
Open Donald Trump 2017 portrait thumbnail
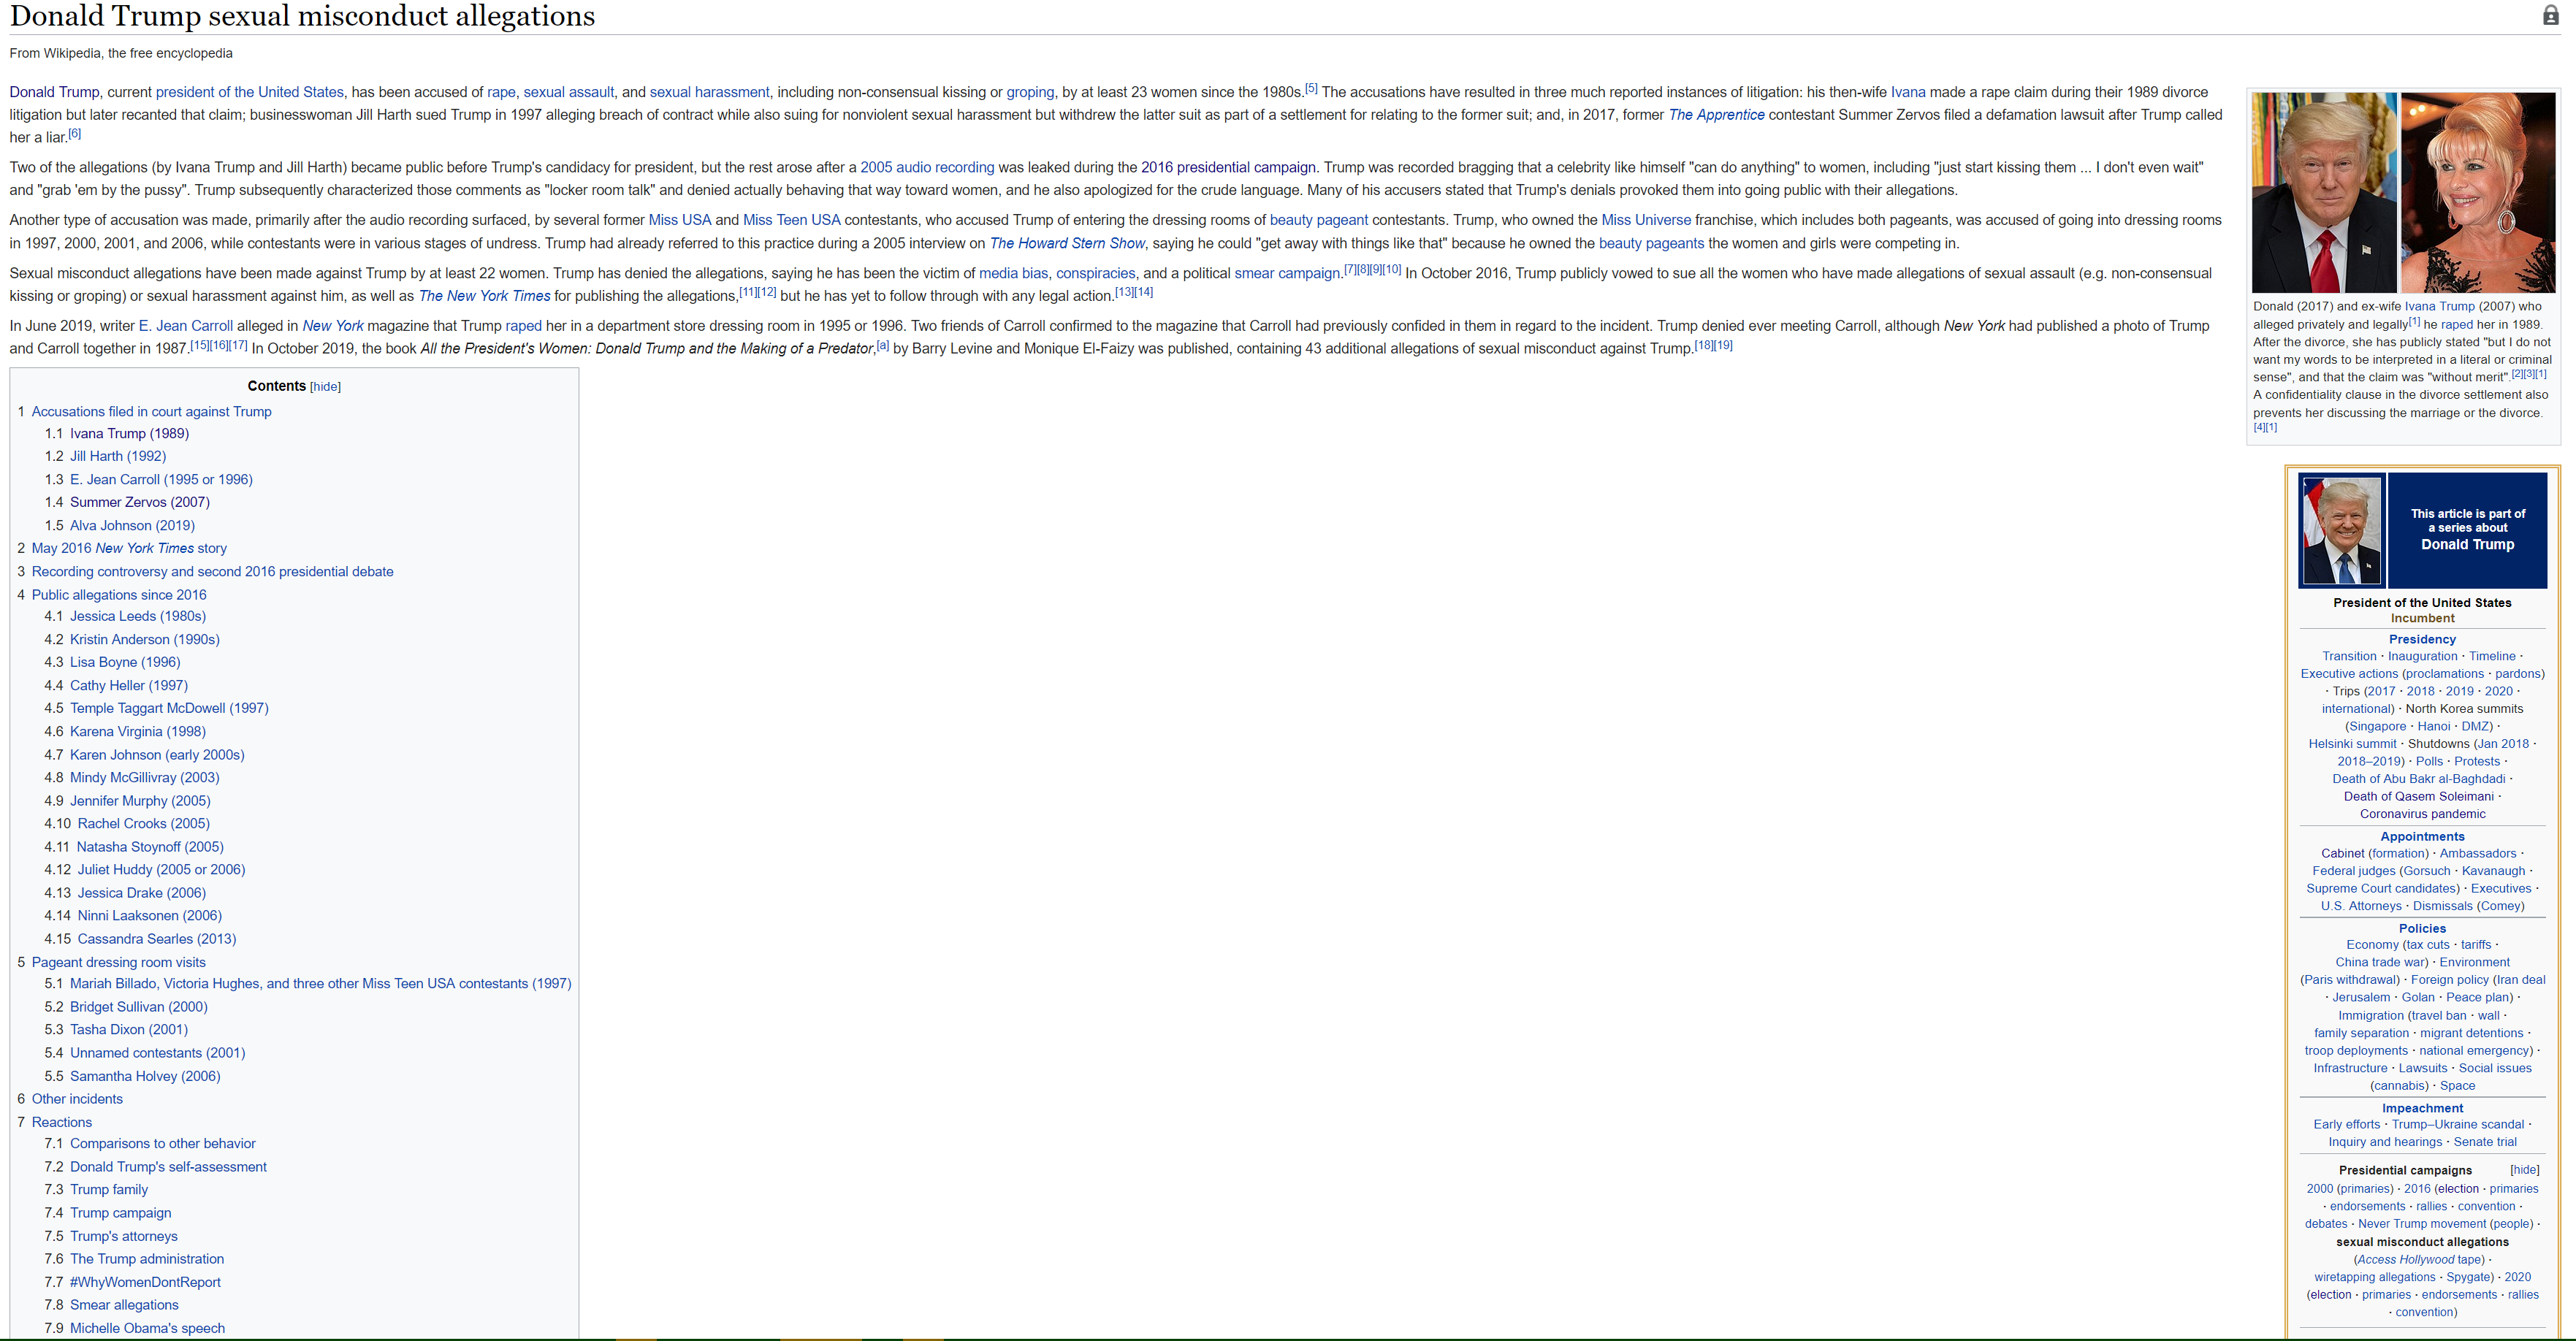2323,192
